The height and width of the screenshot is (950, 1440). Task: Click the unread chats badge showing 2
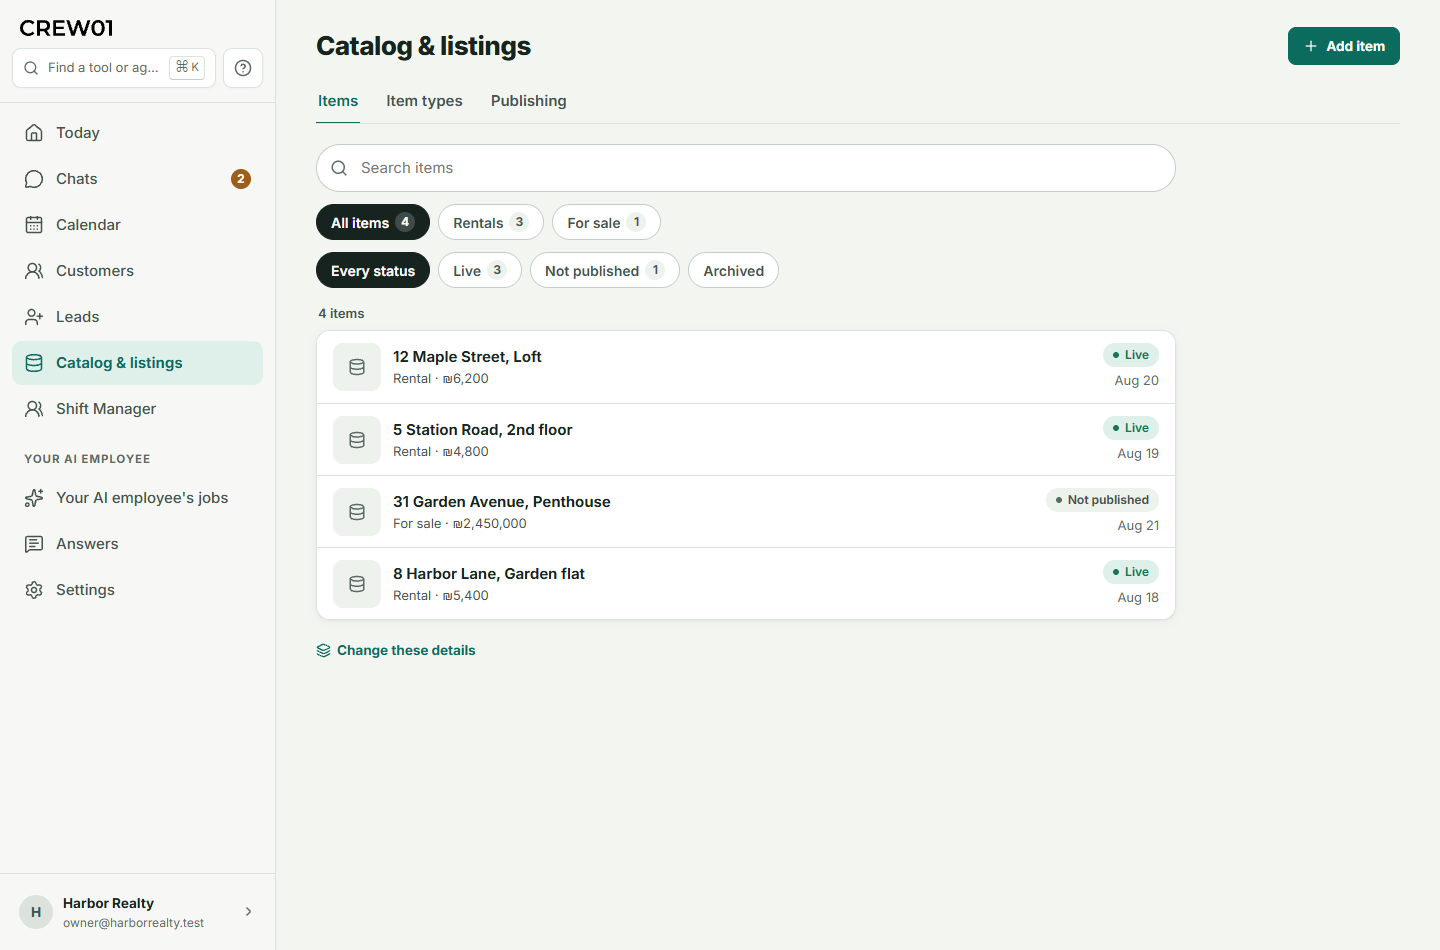[x=241, y=179]
